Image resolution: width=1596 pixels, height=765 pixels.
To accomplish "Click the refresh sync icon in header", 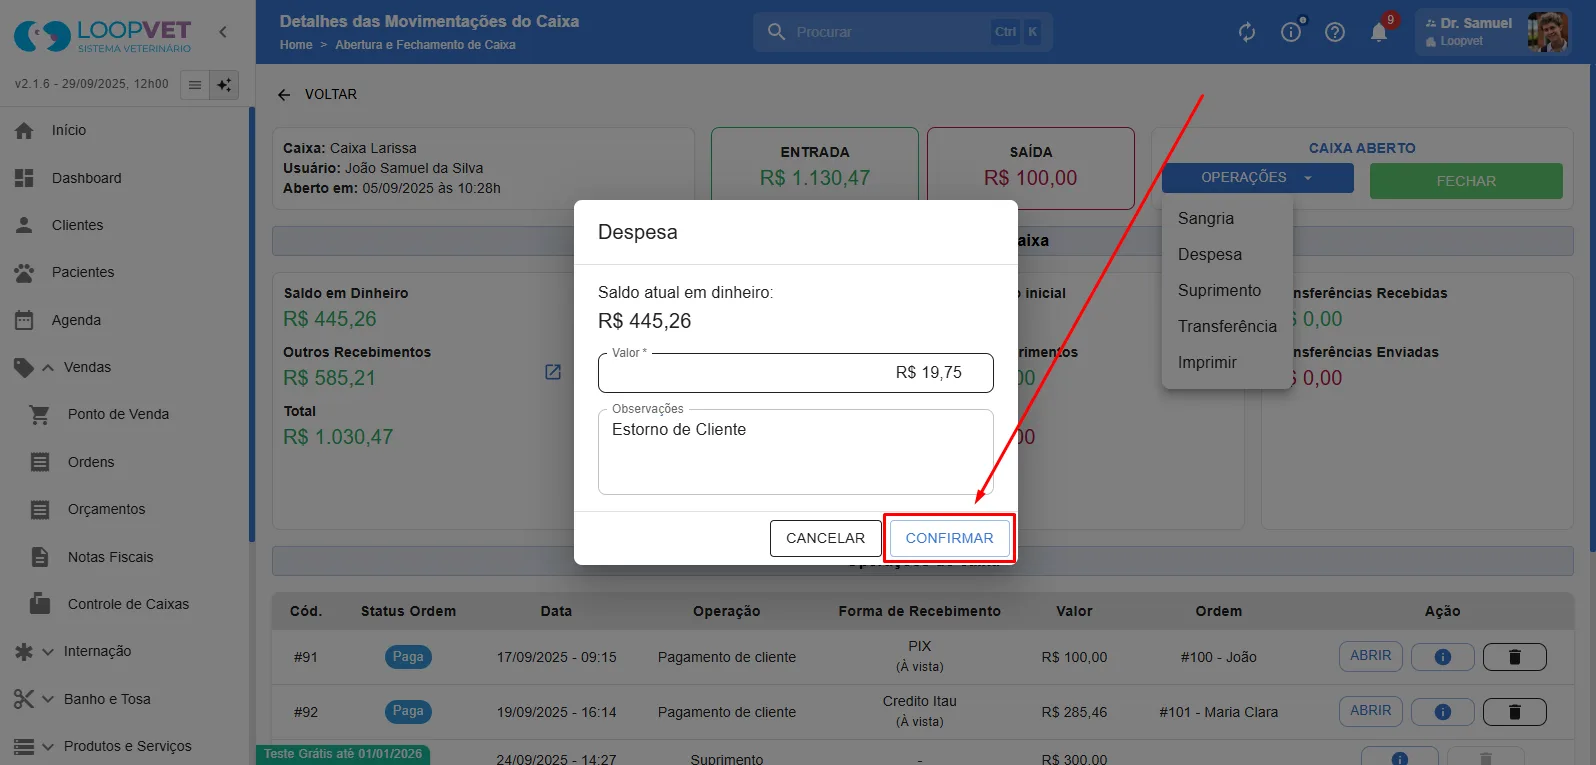I will point(1247,32).
